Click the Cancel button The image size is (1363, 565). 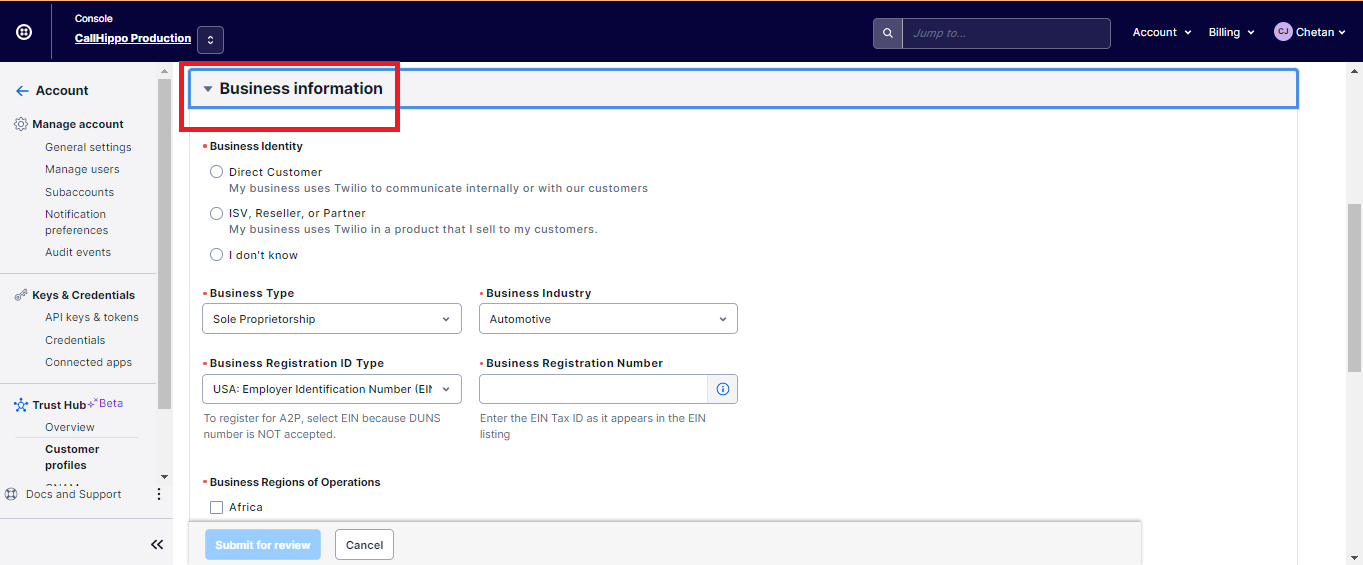(x=364, y=545)
